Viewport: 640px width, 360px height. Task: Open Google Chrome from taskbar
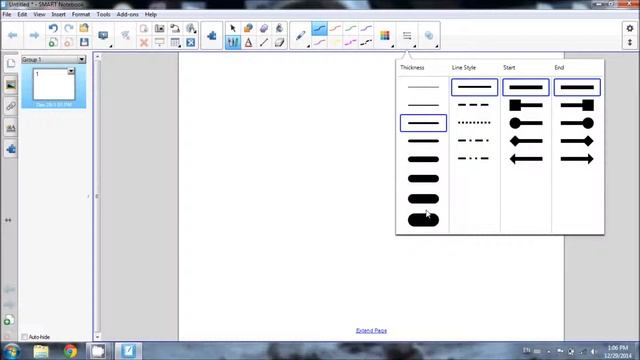coord(70,351)
